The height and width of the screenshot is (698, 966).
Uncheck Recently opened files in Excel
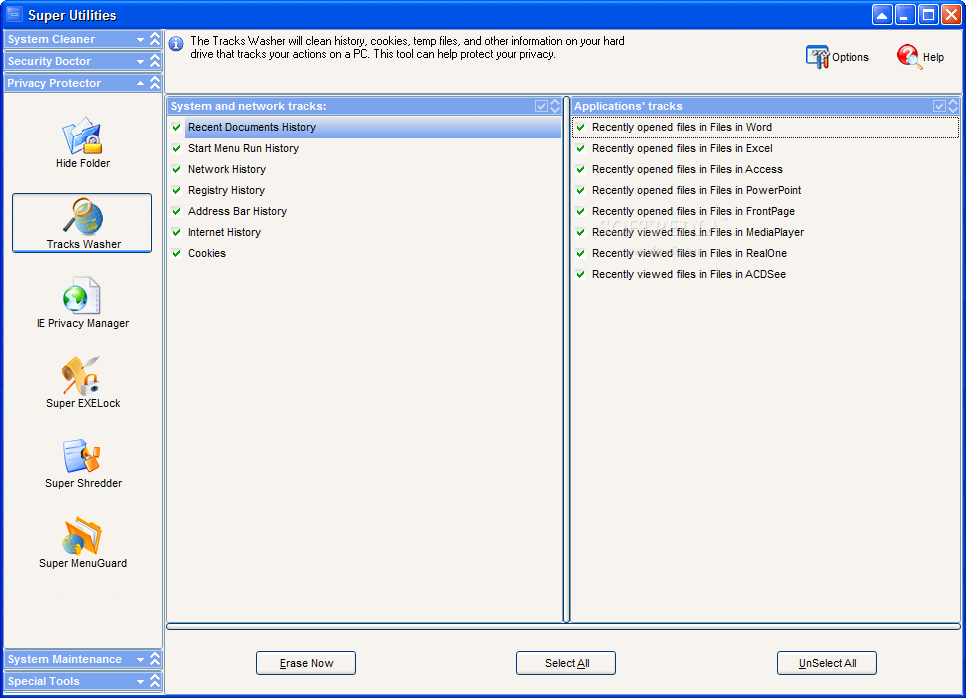[x=580, y=148]
